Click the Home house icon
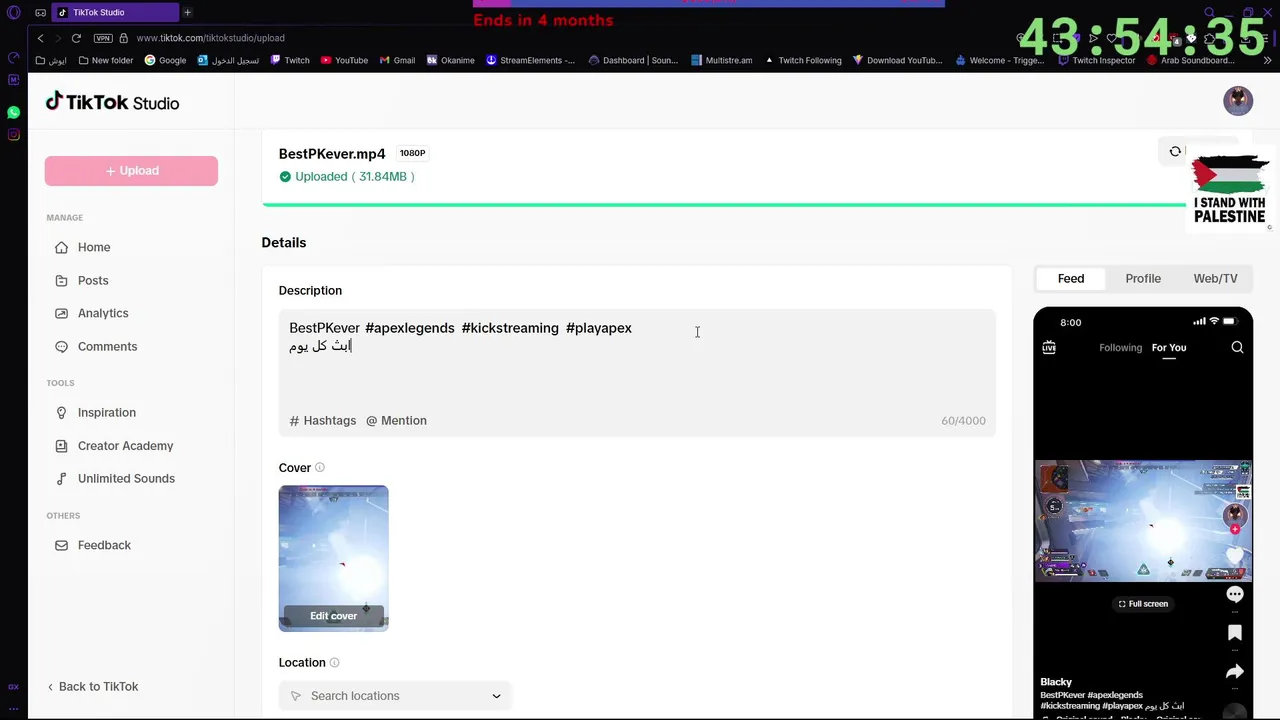1280x720 pixels. click(61, 247)
